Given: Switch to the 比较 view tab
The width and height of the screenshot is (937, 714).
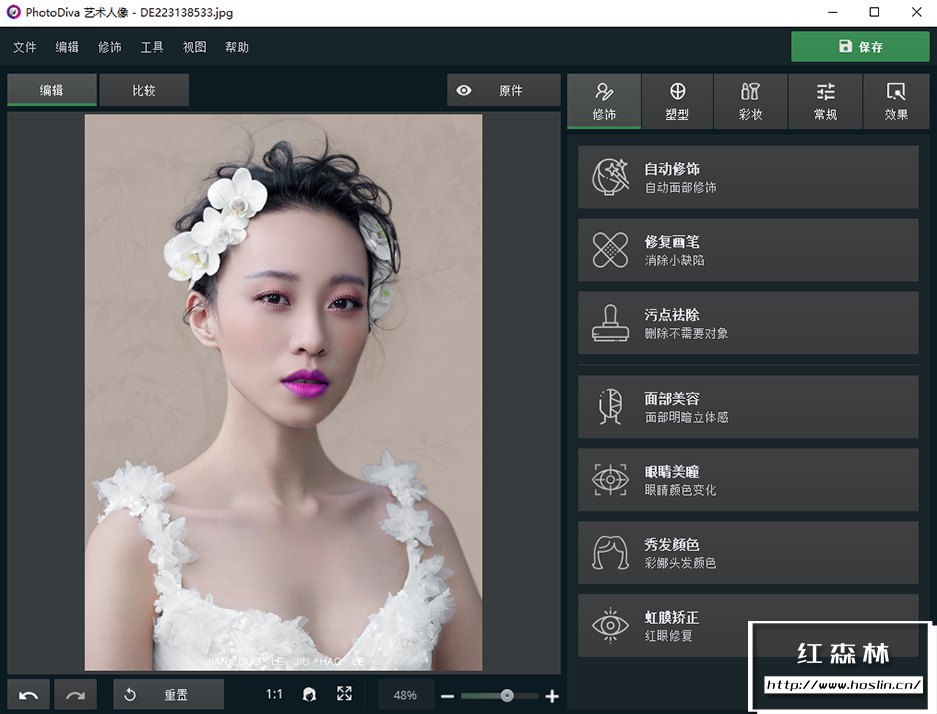Looking at the screenshot, I should pos(144,90).
